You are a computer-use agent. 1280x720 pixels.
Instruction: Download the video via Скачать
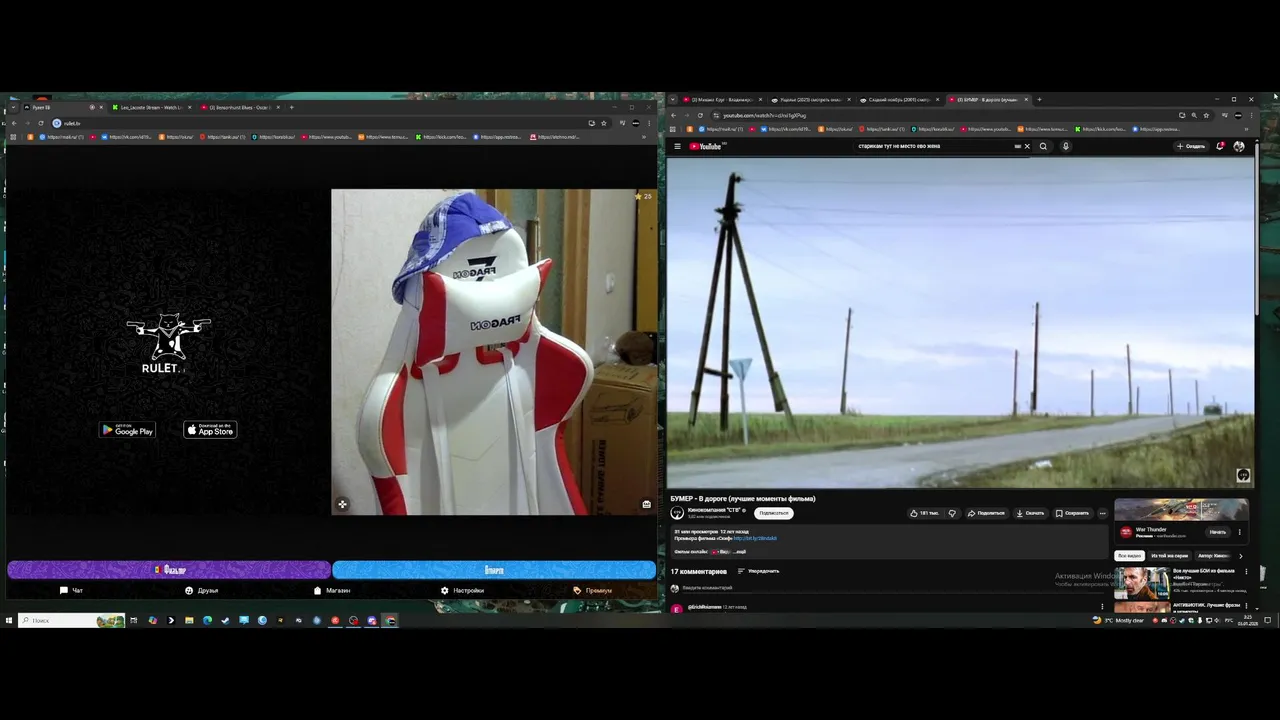click(x=1030, y=513)
